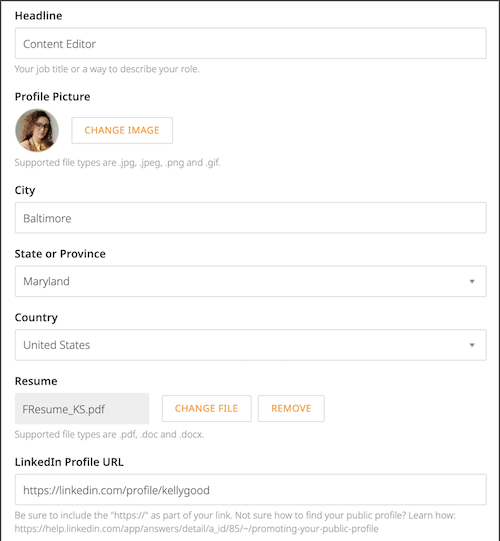Click the CHANGE FILE button
The image size is (500, 541).
[207, 409]
